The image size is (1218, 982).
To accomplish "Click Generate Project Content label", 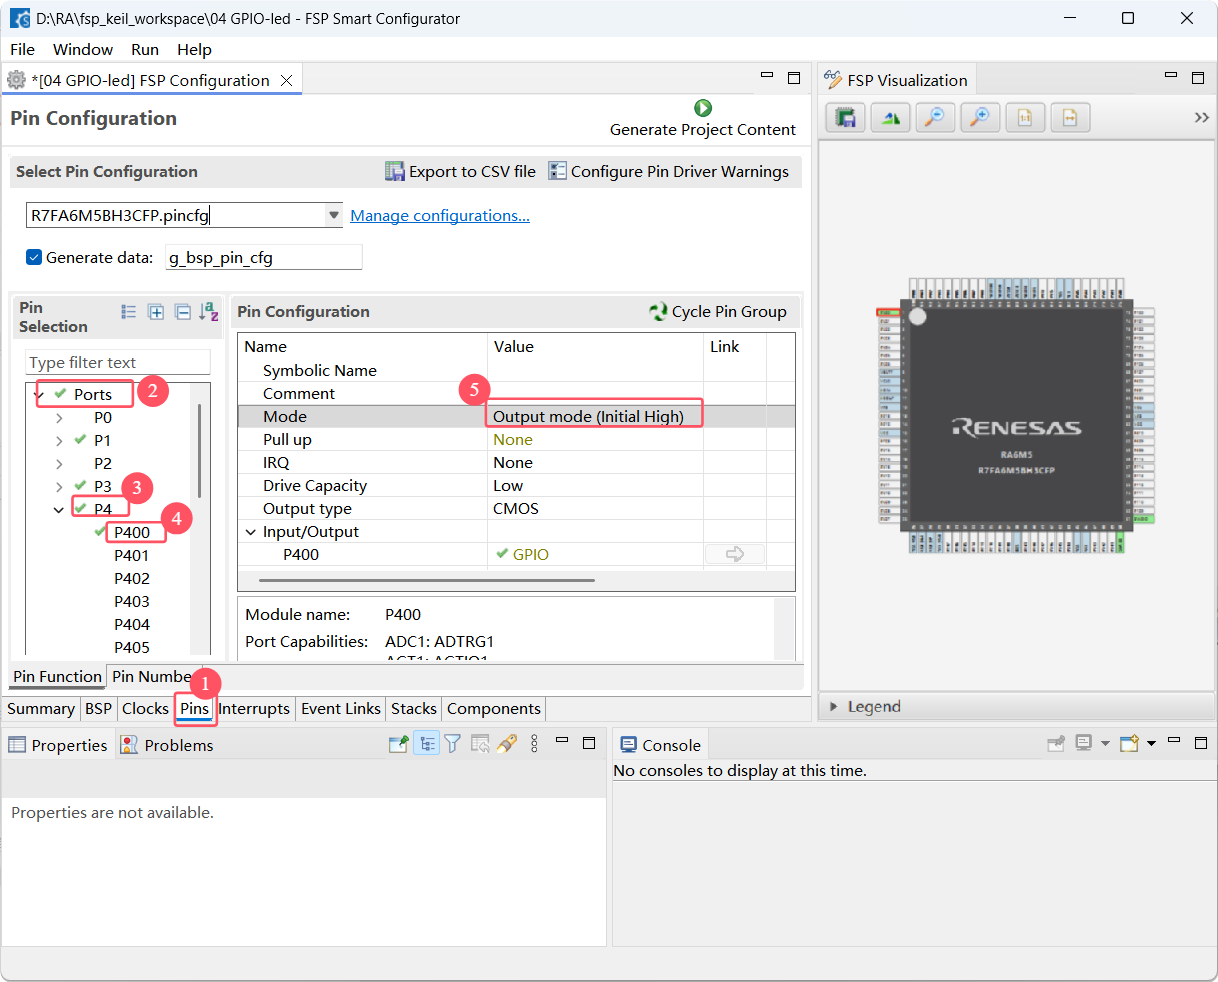I will pos(703,130).
